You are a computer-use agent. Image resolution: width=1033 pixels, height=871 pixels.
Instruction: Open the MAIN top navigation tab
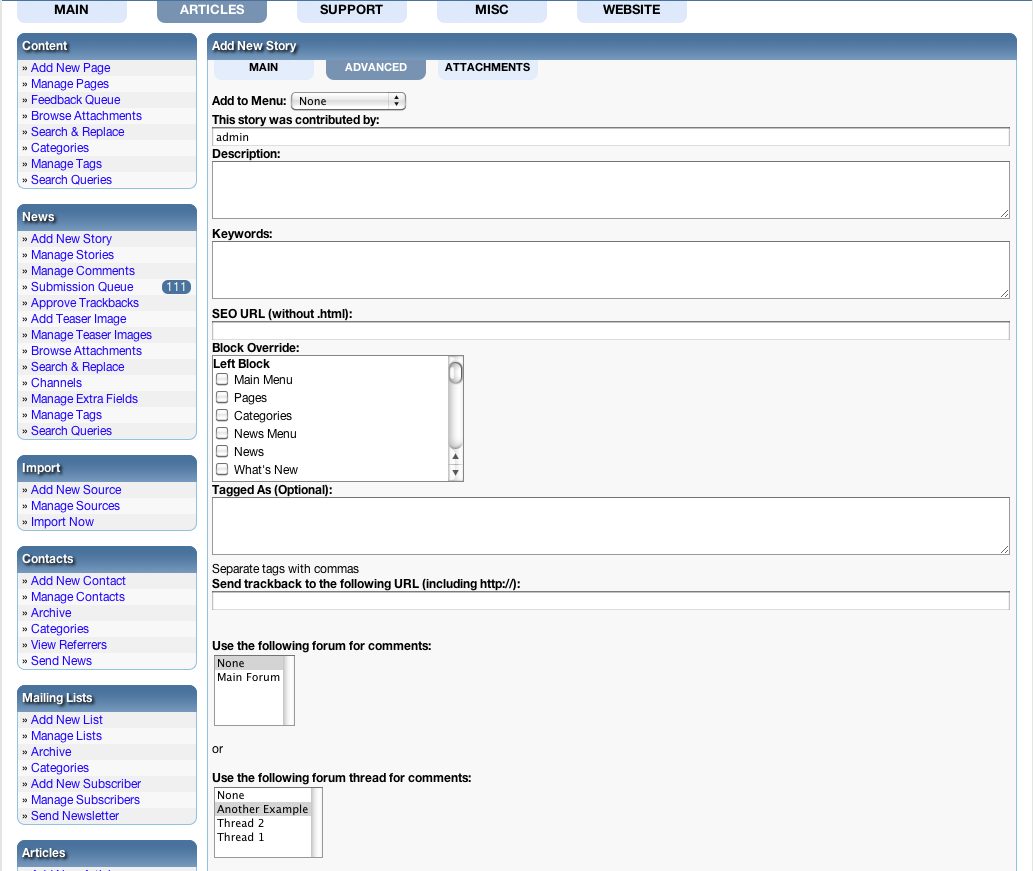pyautogui.click(x=71, y=10)
